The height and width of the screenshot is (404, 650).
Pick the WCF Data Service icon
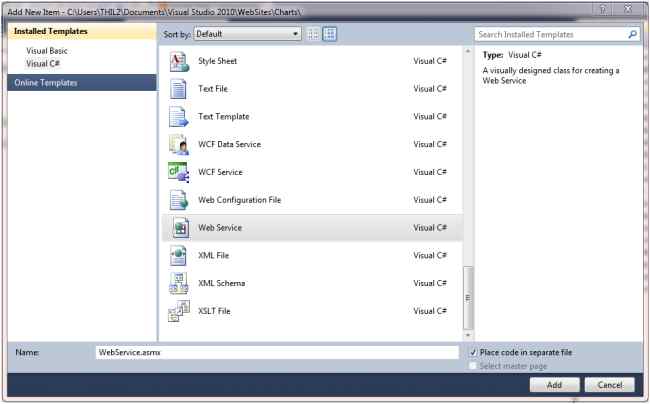(179, 145)
